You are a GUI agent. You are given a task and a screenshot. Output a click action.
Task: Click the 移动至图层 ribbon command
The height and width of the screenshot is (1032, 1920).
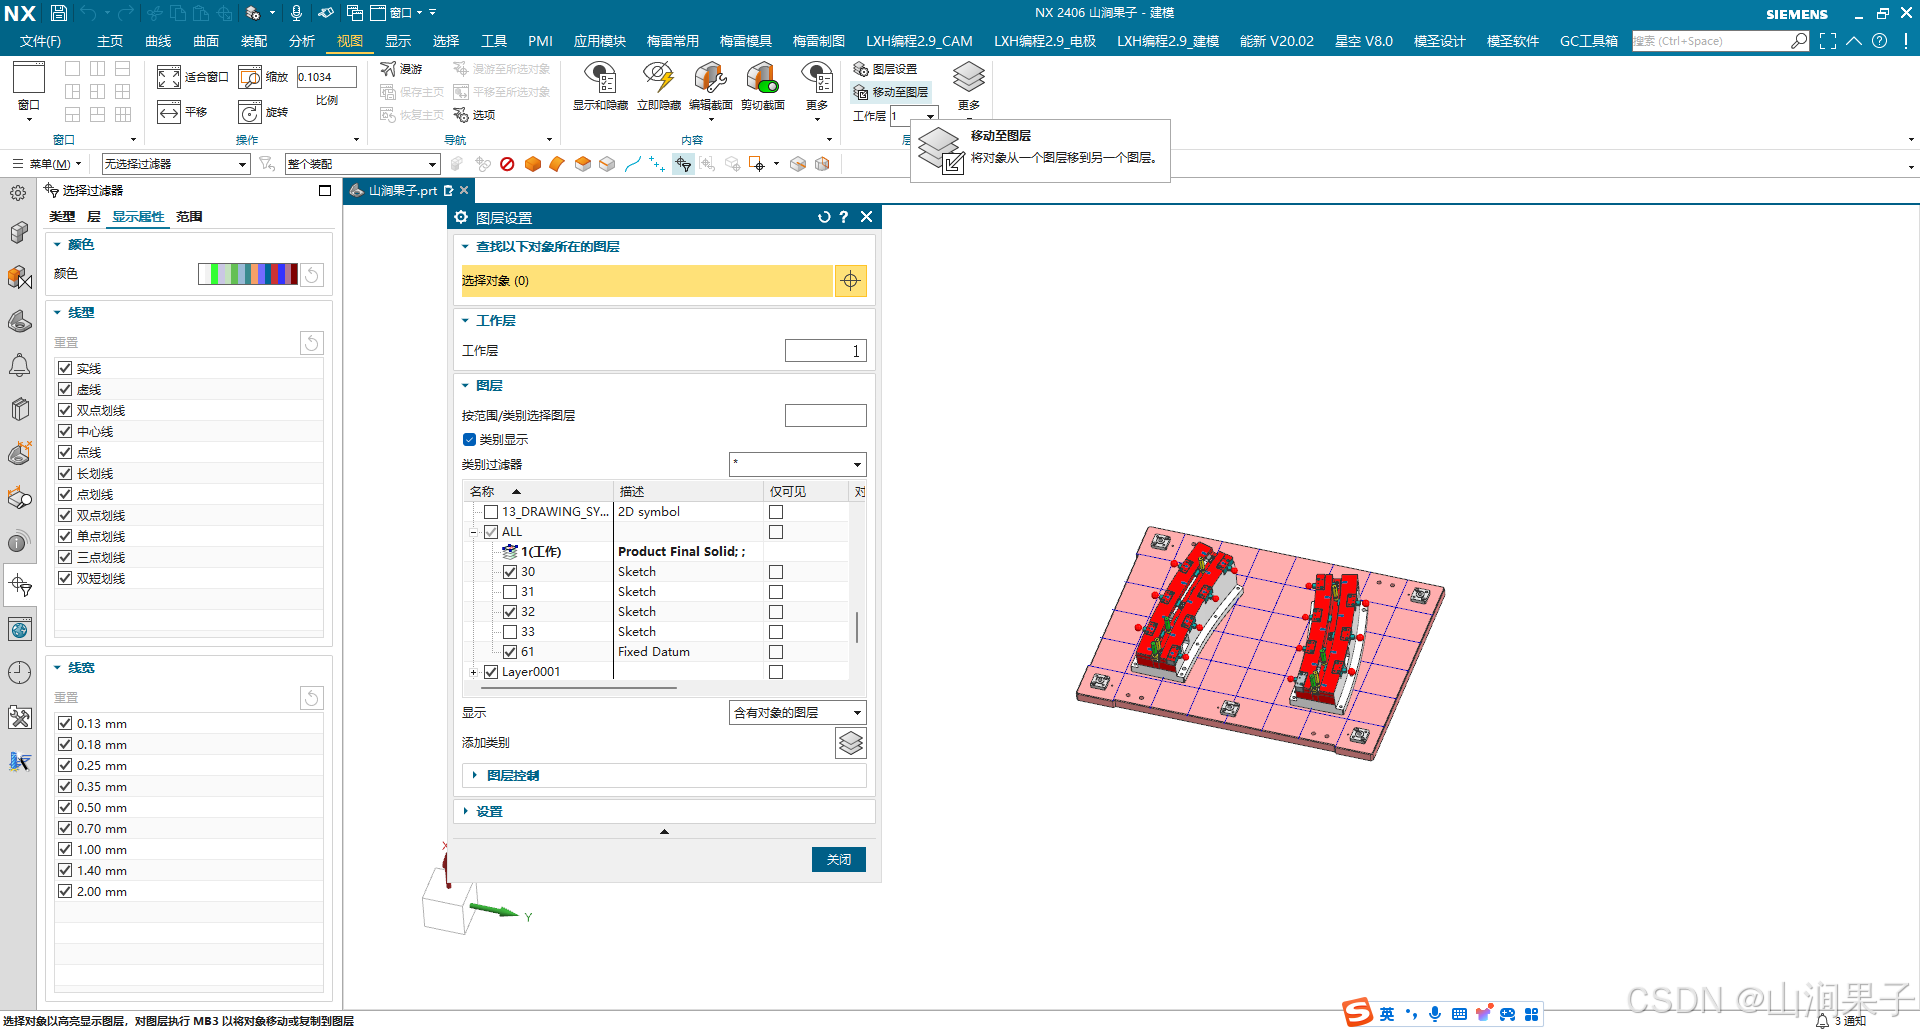(890, 92)
